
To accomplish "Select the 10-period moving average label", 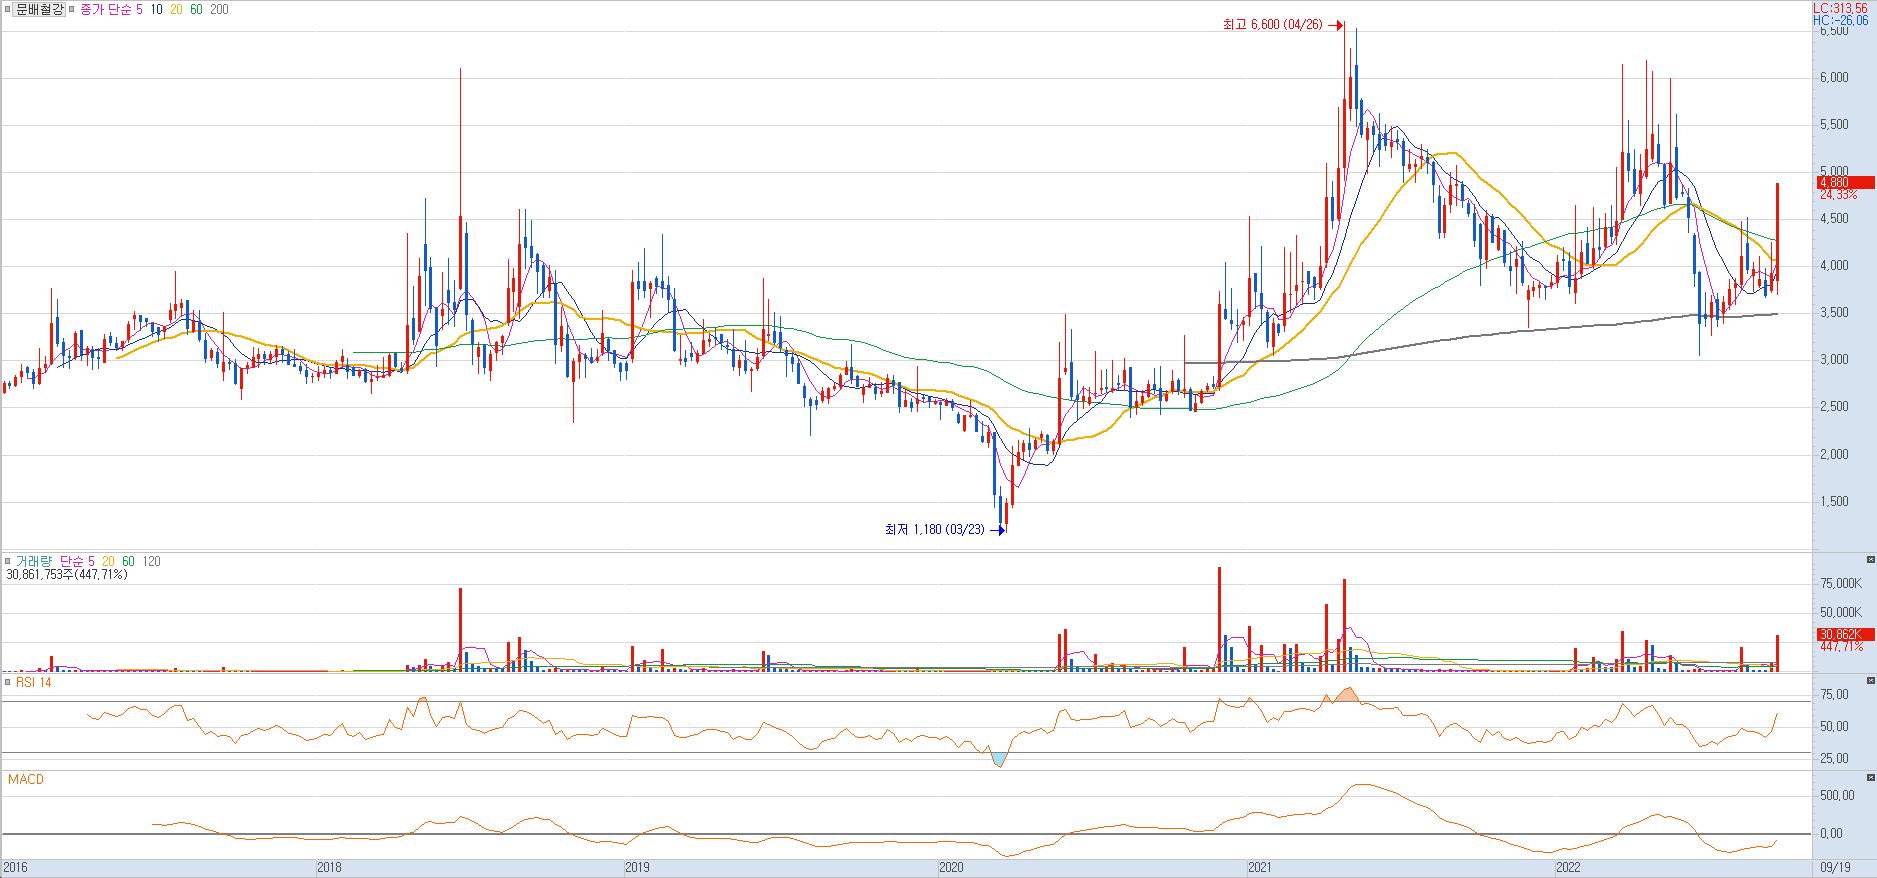I will [x=157, y=9].
